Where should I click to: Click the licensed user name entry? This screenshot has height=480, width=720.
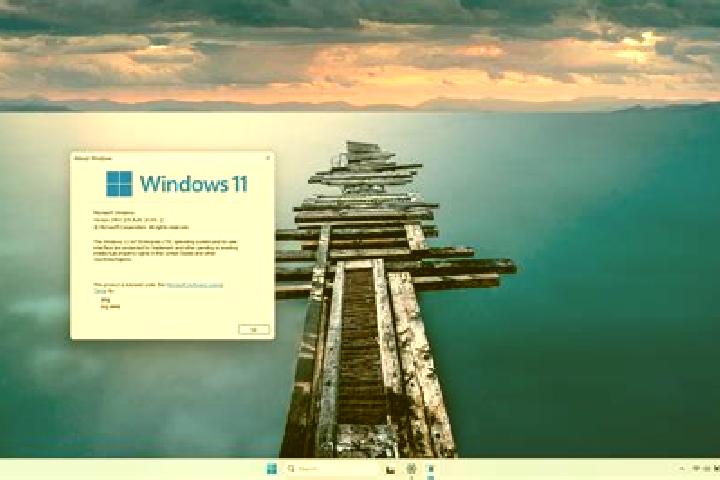coord(106,300)
